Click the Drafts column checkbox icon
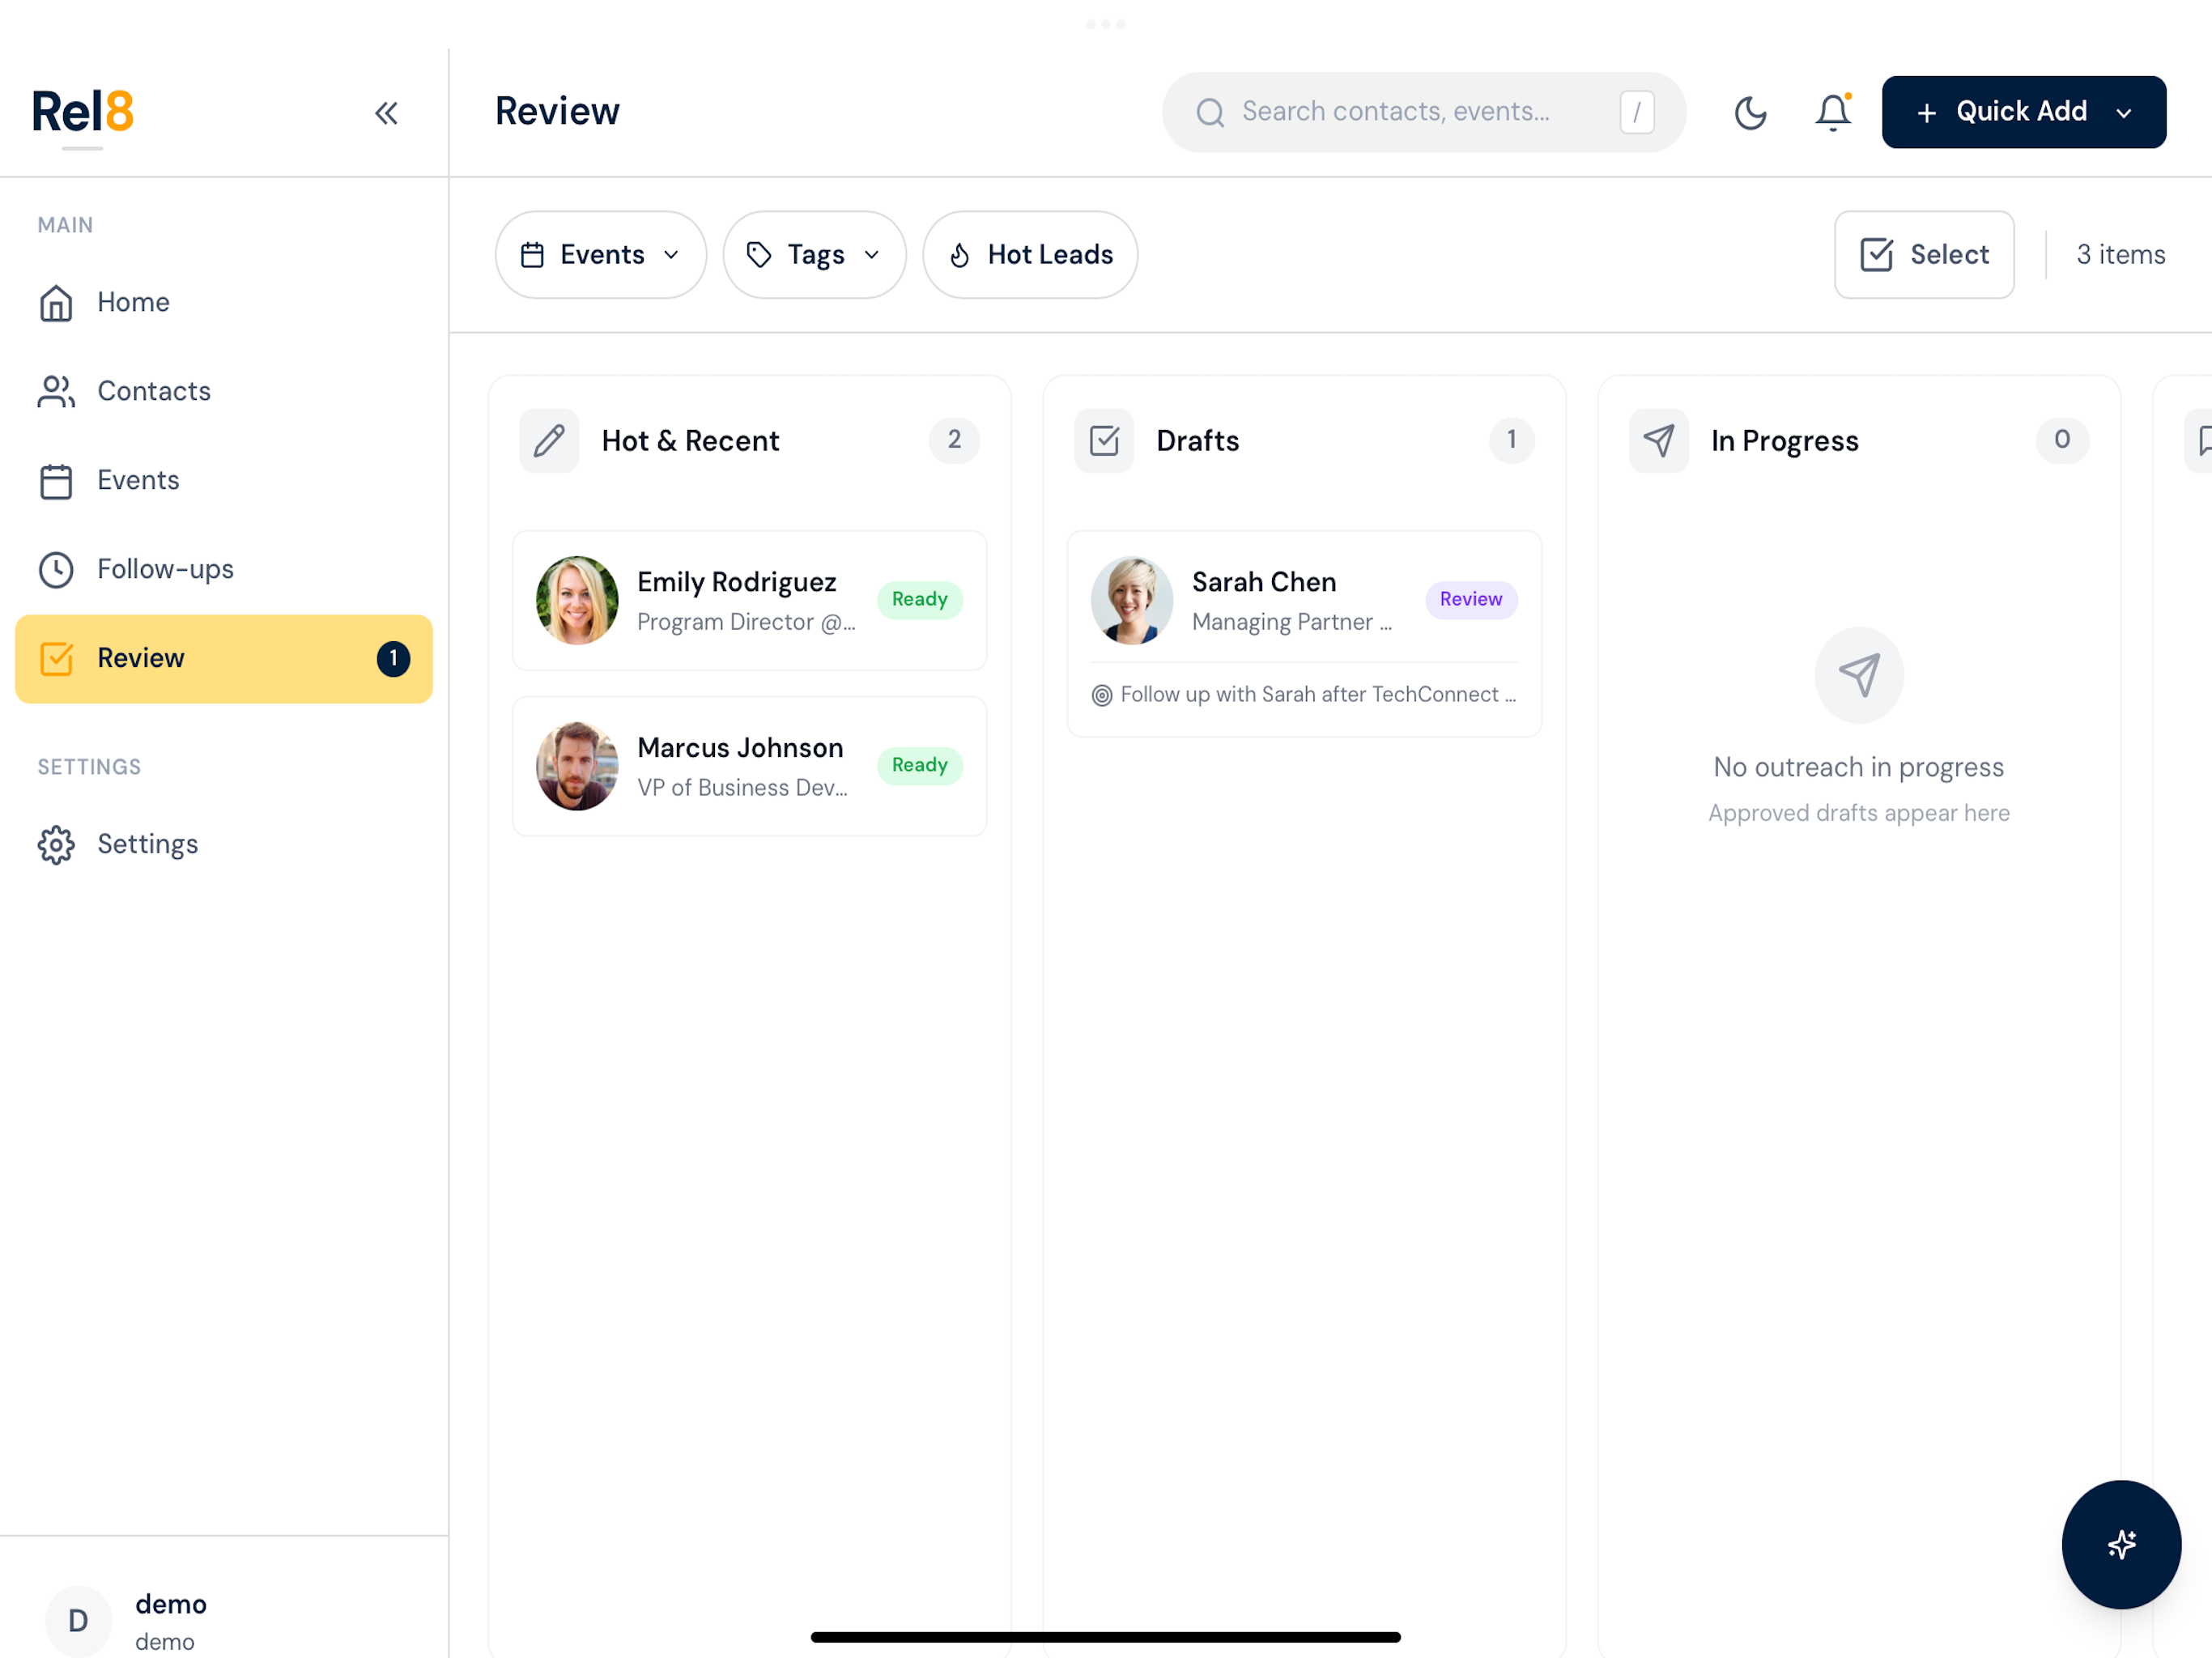2212x1658 pixels. pos(1104,440)
